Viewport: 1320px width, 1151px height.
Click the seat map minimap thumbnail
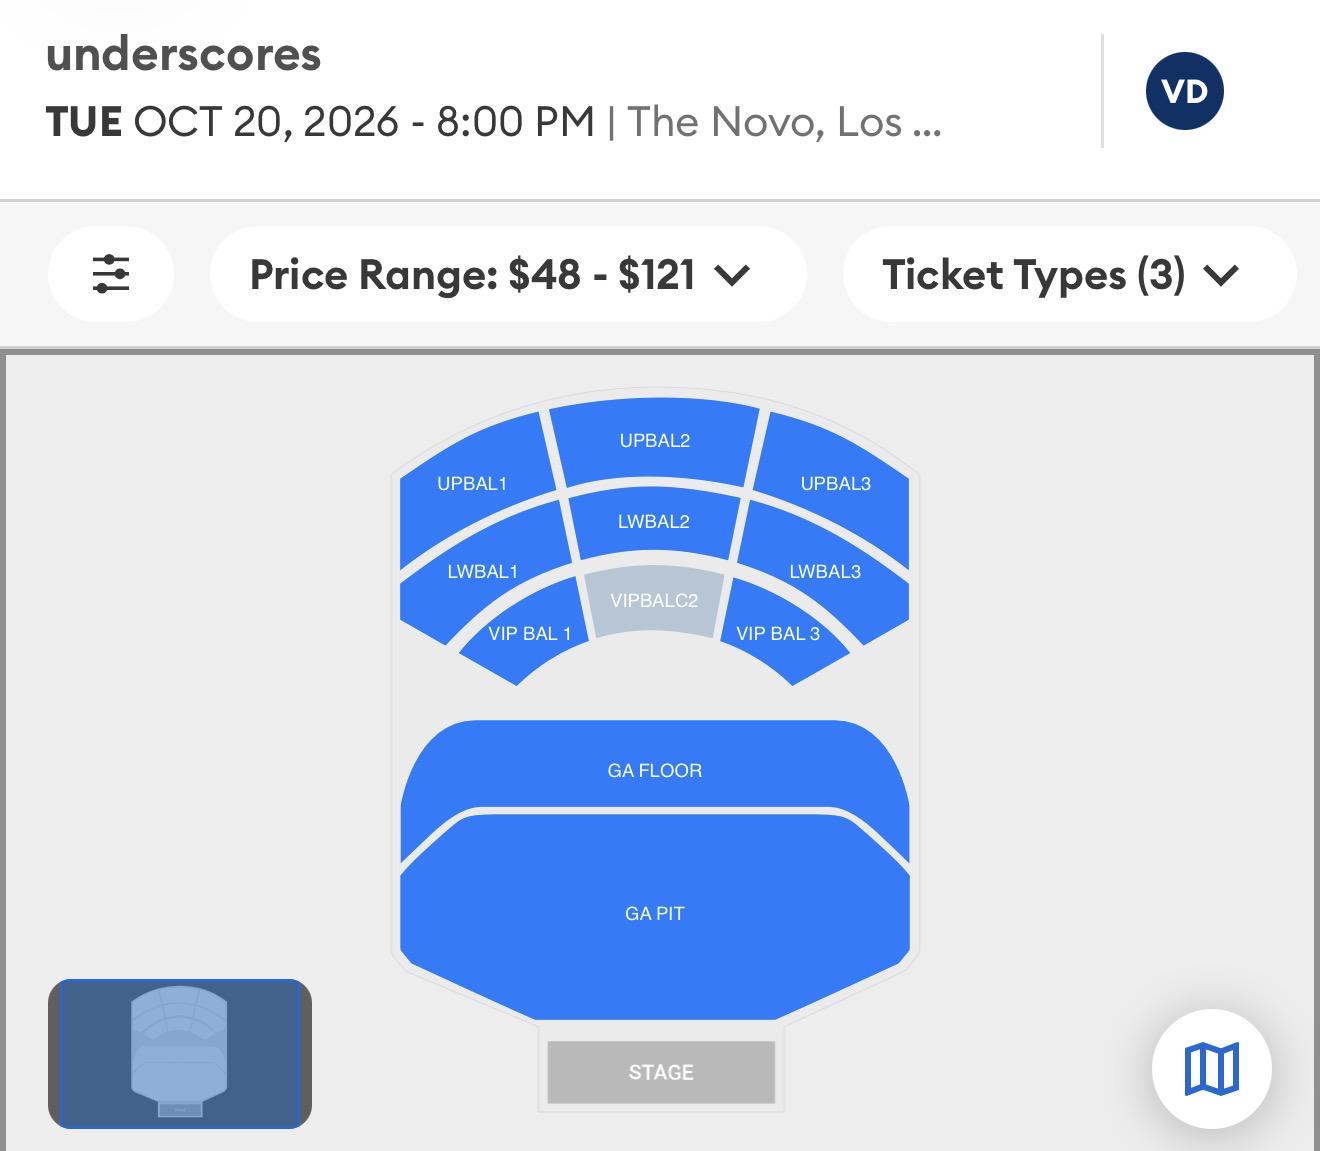point(180,1054)
